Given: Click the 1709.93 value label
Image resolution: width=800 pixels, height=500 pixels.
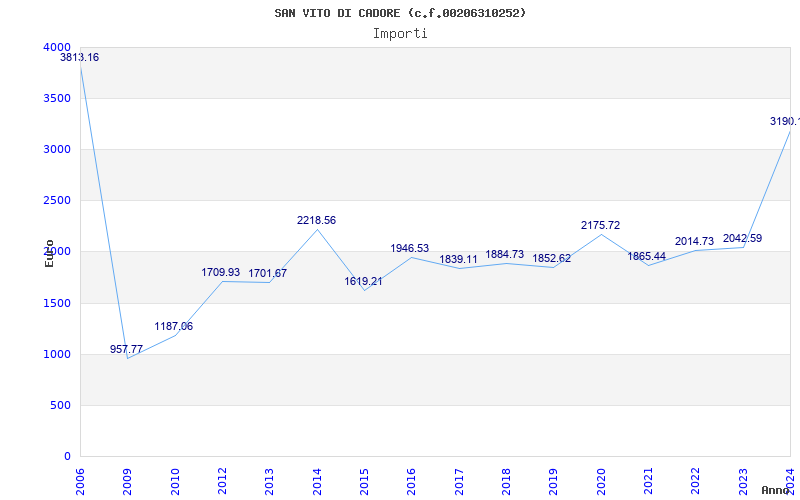Looking at the screenshot, I should click(221, 272).
